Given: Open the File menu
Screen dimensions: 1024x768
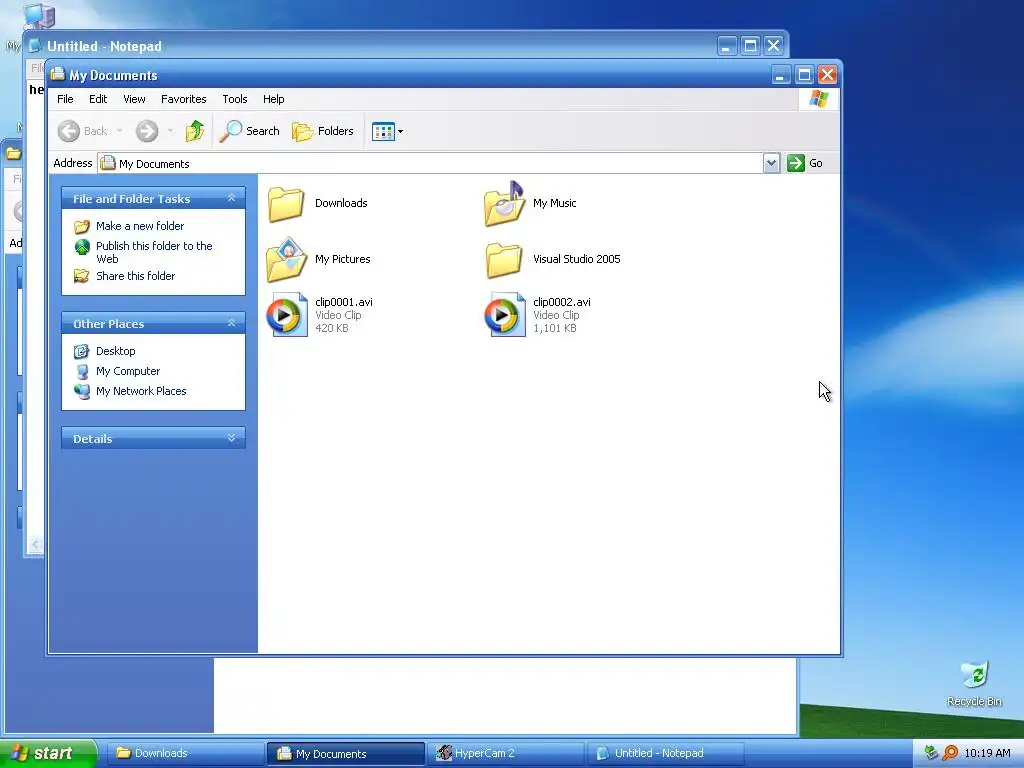Looking at the screenshot, I should 65,99.
